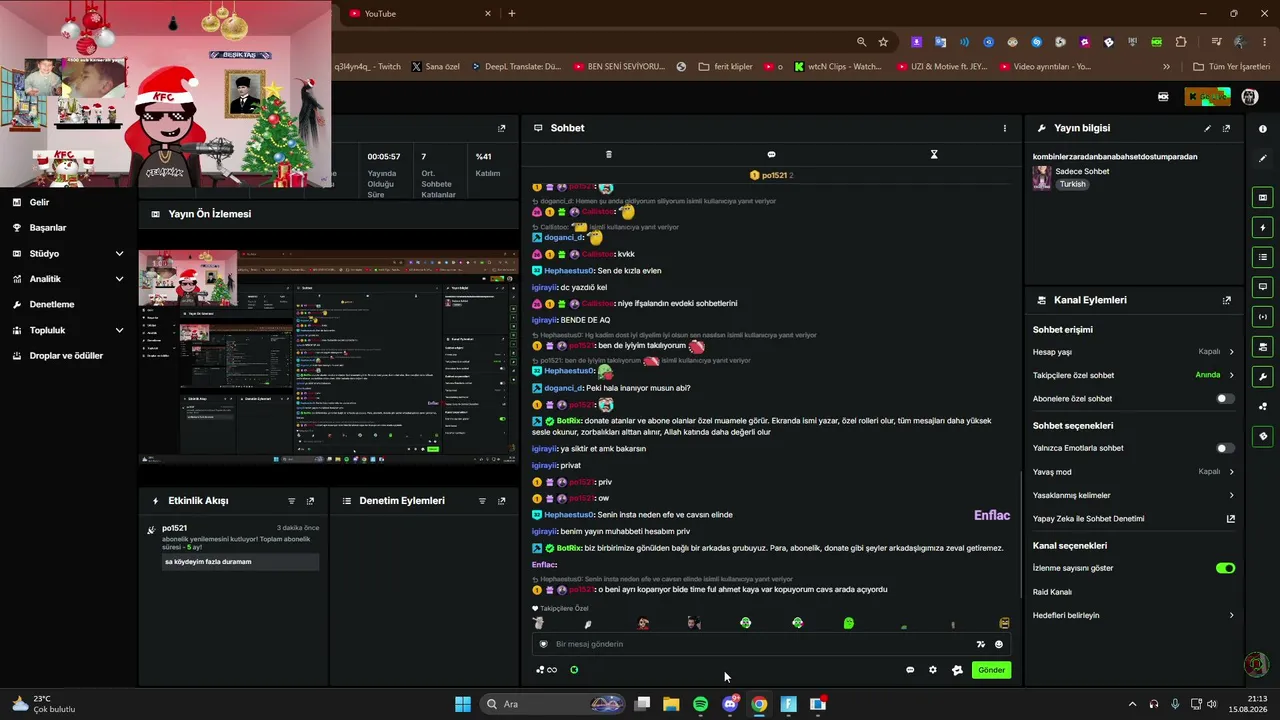The height and width of the screenshot is (720, 1280).
Task: Switch to the YouTube browser tab
Action: [x=420, y=13]
